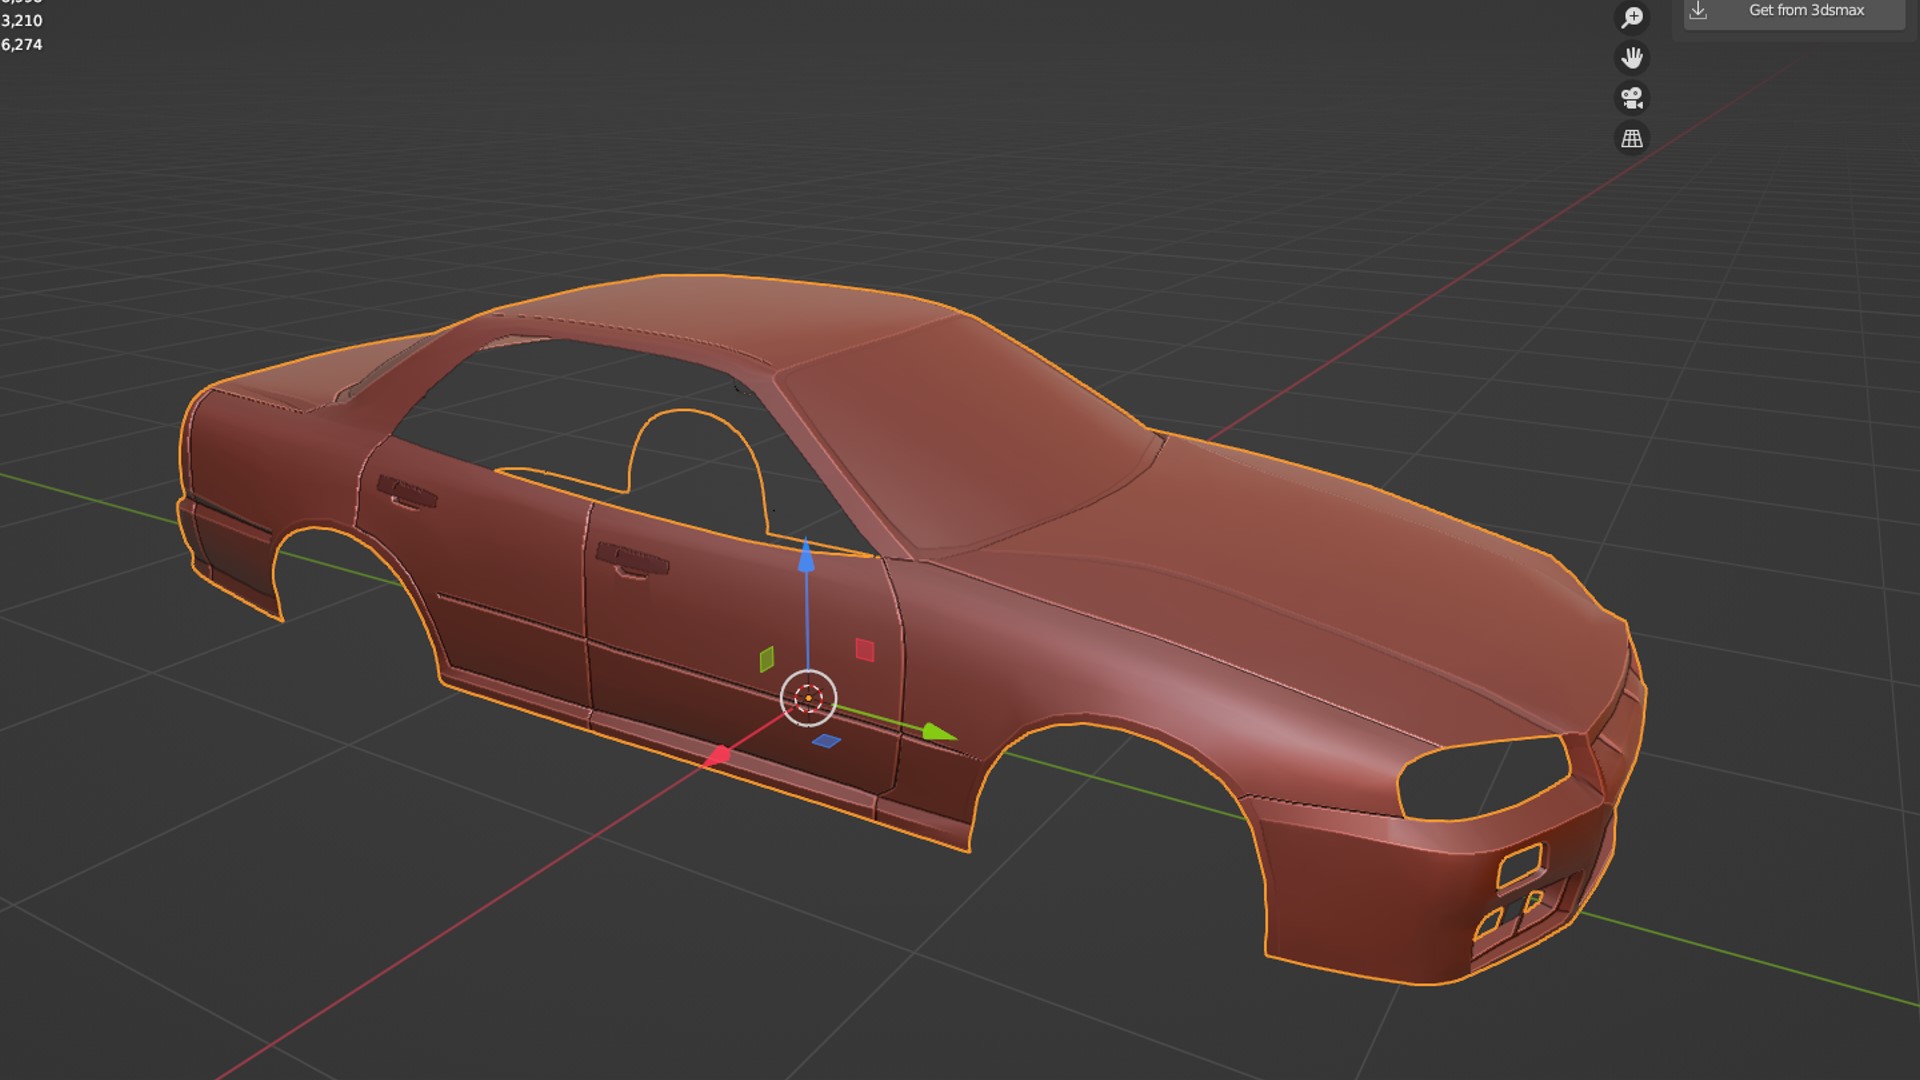The image size is (1920, 1080).
Task: Switch perspective/orthographic with the grid icon
Action: pyautogui.click(x=1632, y=138)
